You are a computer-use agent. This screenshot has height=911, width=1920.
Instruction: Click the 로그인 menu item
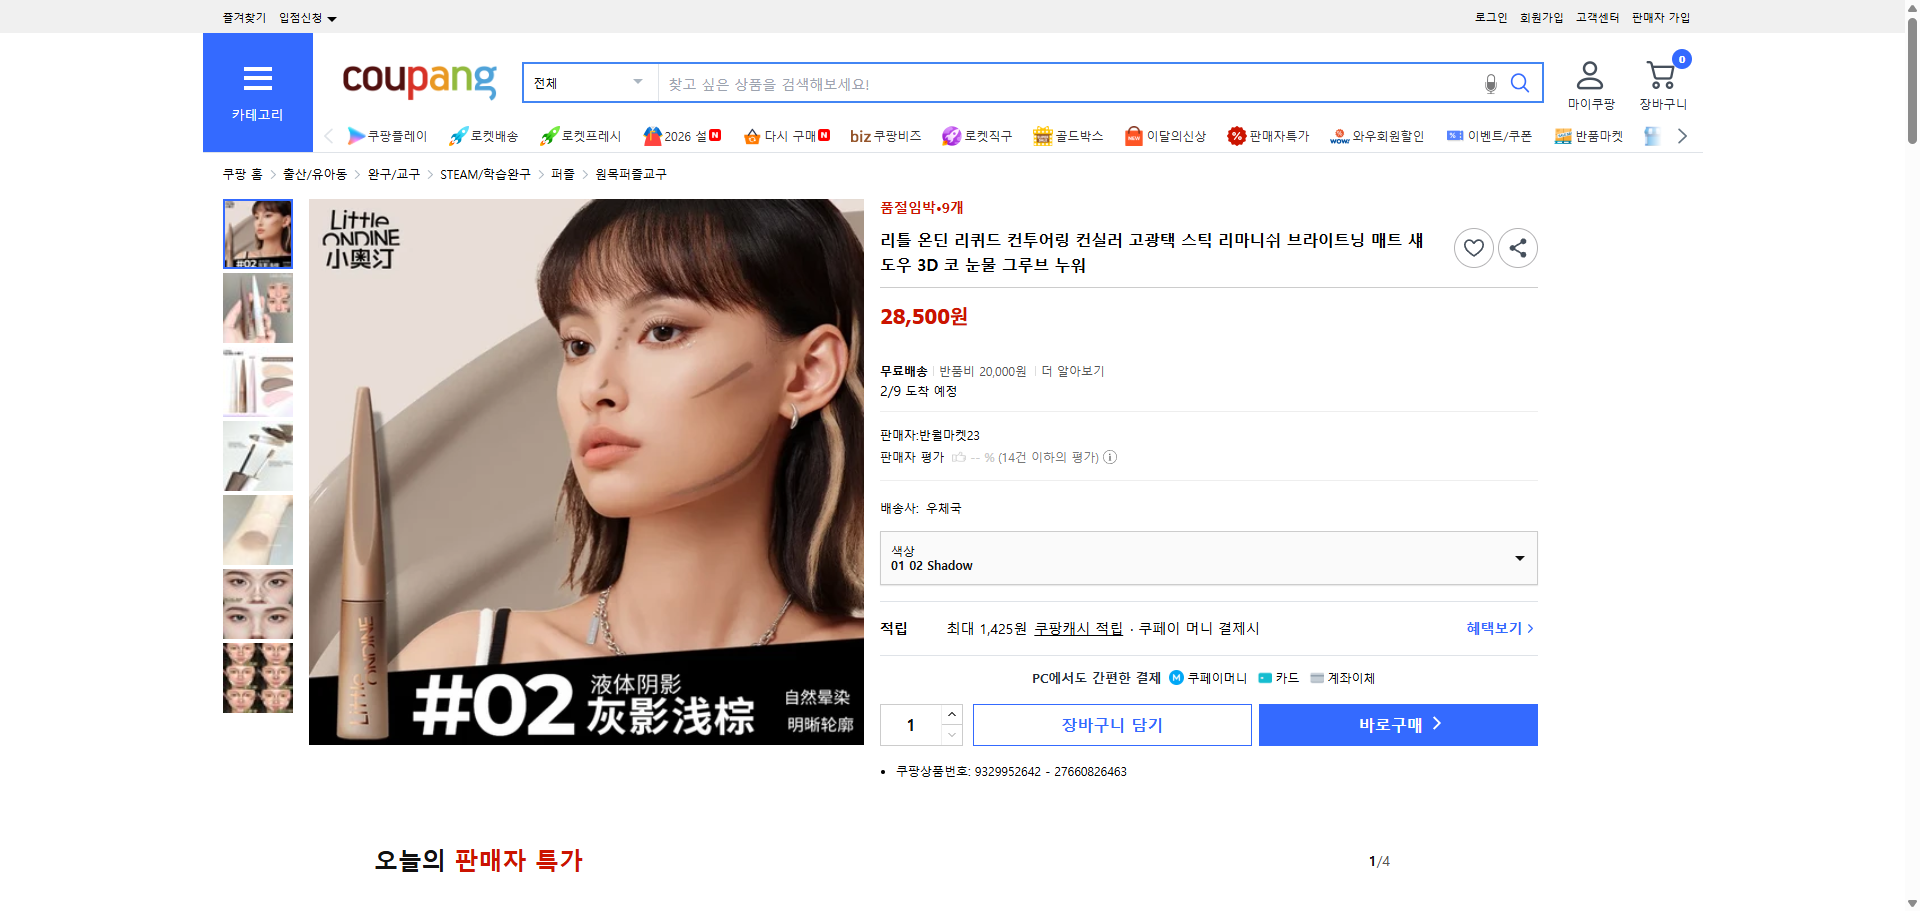pyautogui.click(x=1489, y=17)
